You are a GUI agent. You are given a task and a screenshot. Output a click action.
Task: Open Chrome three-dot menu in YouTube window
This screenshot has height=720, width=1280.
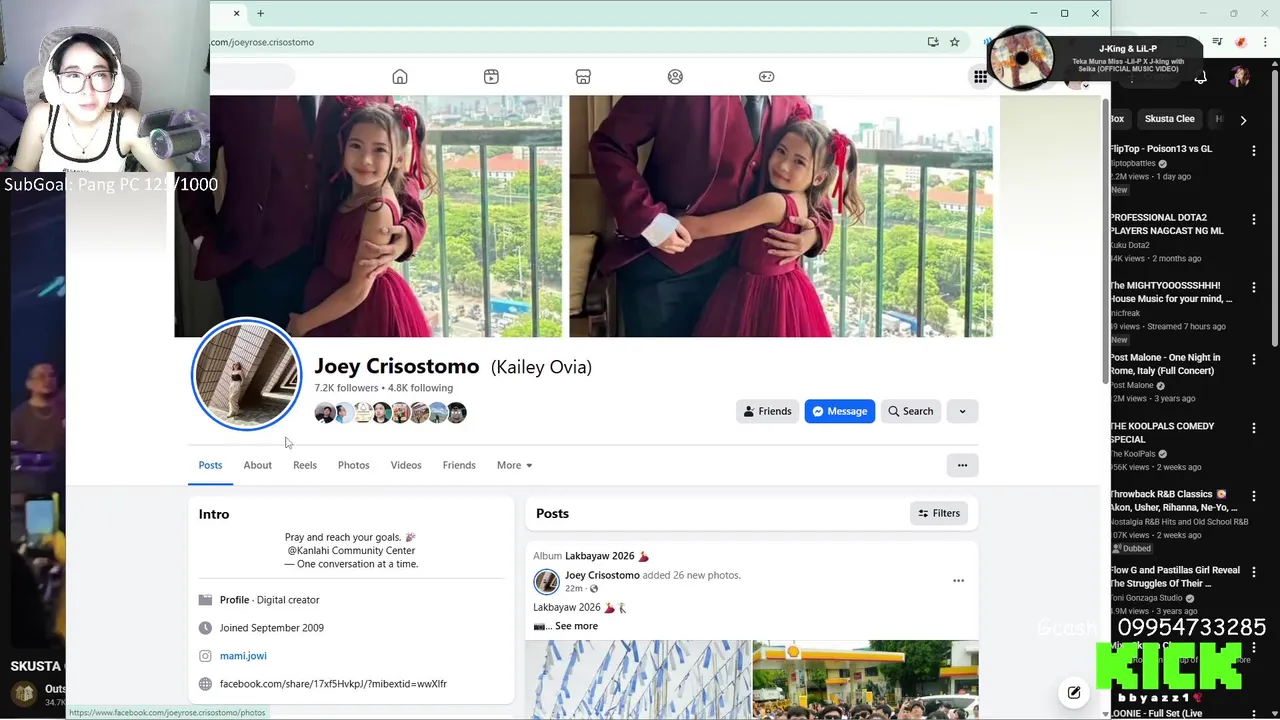1264,42
